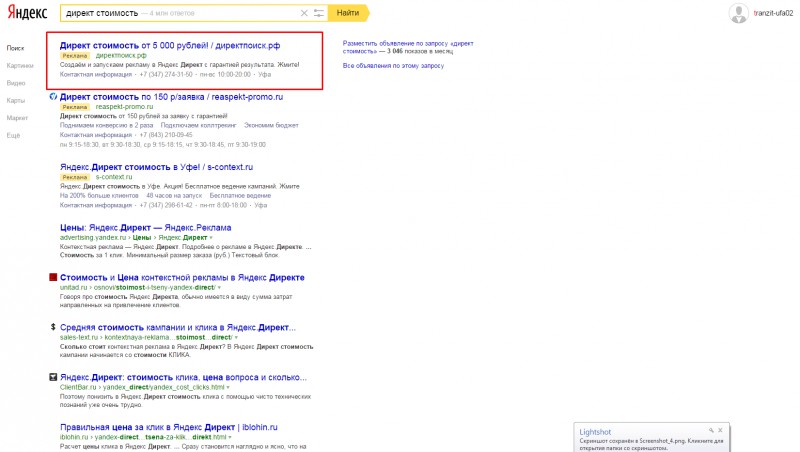Switch to the Видео tab
800x452 pixels.
(16, 83)
